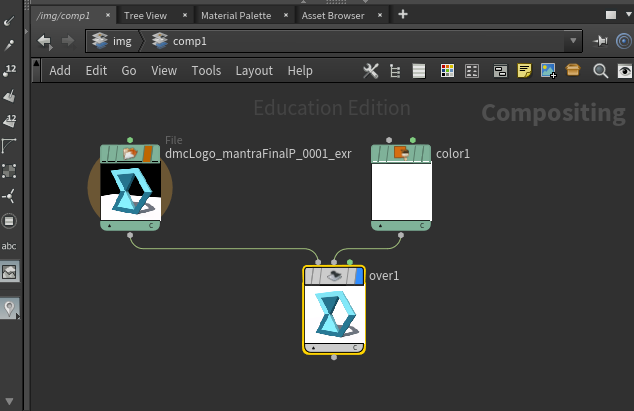Select the over1 node preview thumbnail
This screenshot has height=411, width=634.
click(333, 314)
